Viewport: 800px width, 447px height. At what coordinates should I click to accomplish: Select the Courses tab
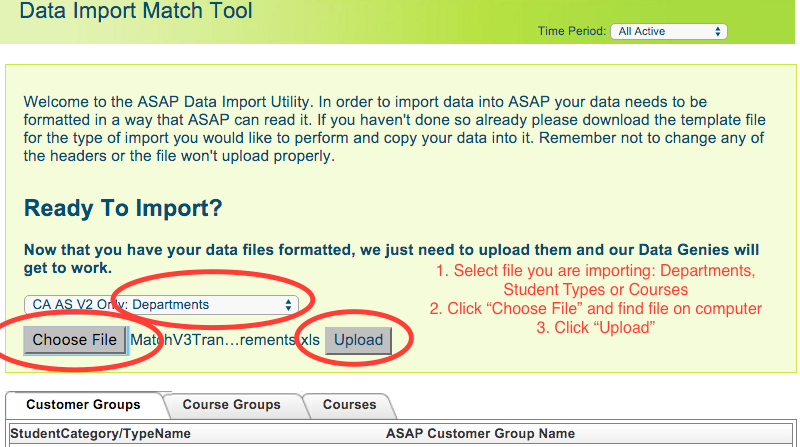349,405
